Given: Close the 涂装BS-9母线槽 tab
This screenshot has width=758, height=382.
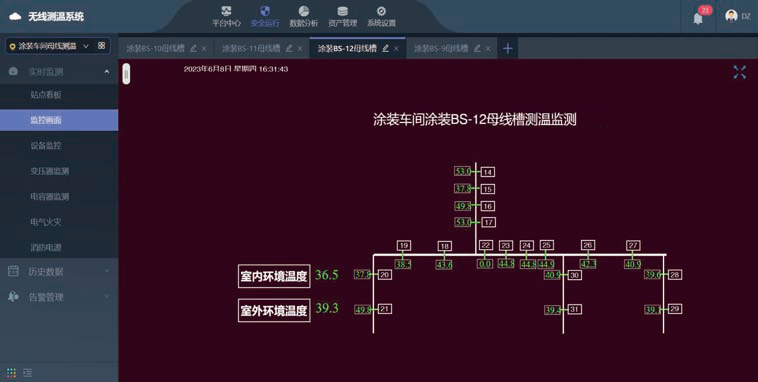Looking at the screenshot, I should [488, 48].
